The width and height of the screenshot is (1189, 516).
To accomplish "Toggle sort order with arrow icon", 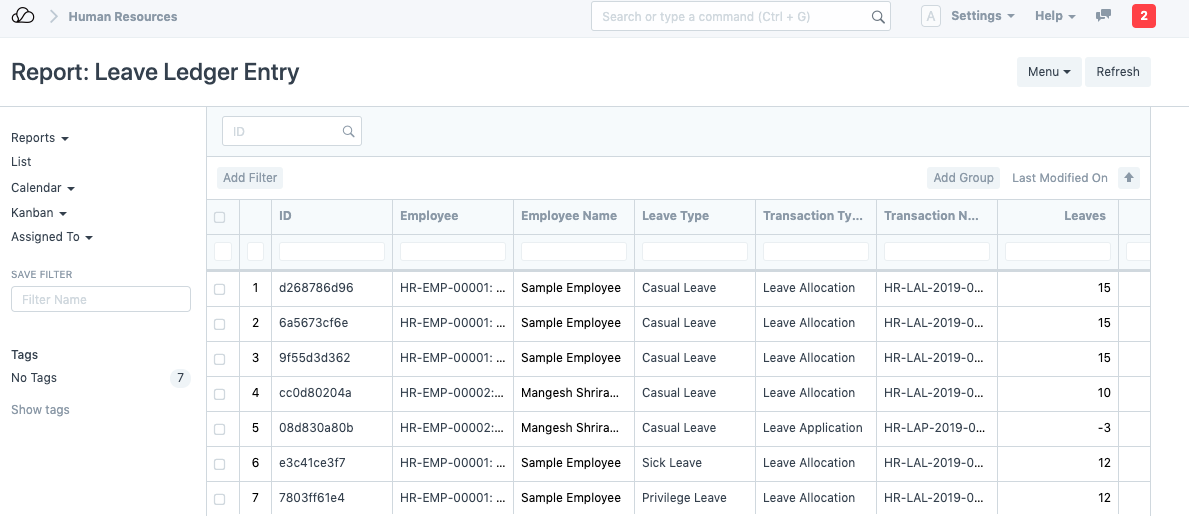I will point(1129,178).
